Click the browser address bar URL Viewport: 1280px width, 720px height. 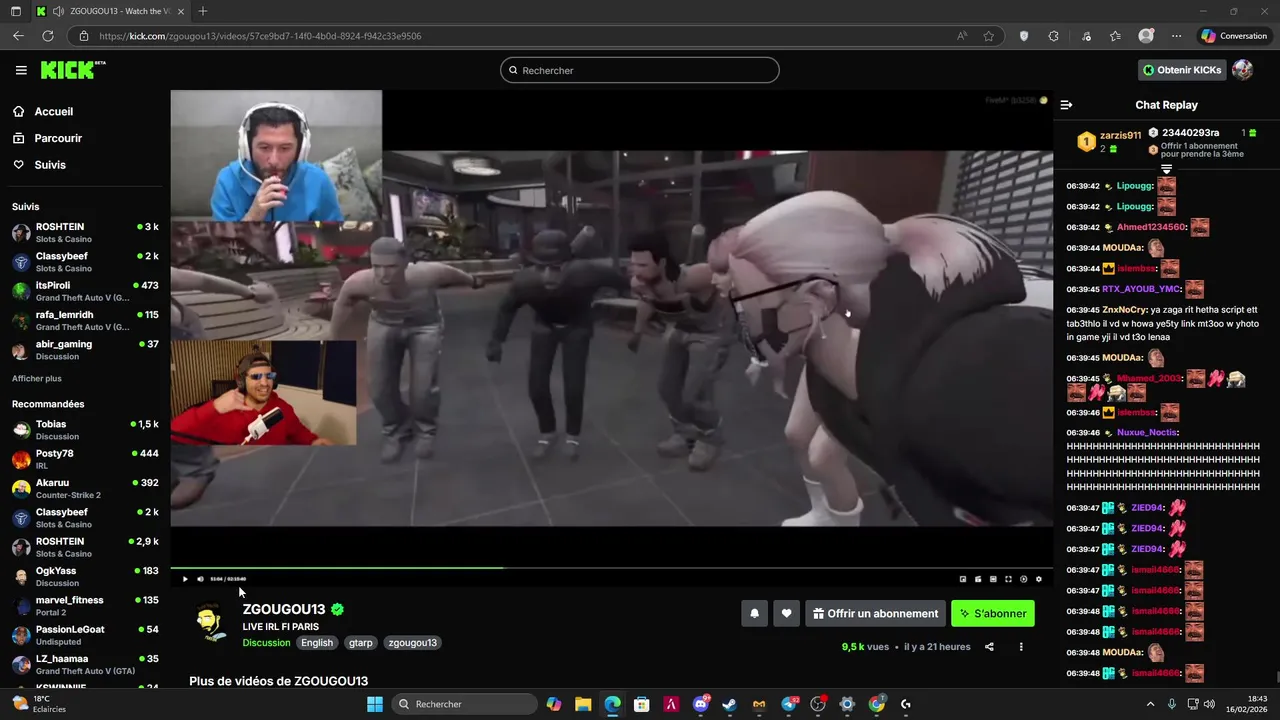click(x=260, y=36)
